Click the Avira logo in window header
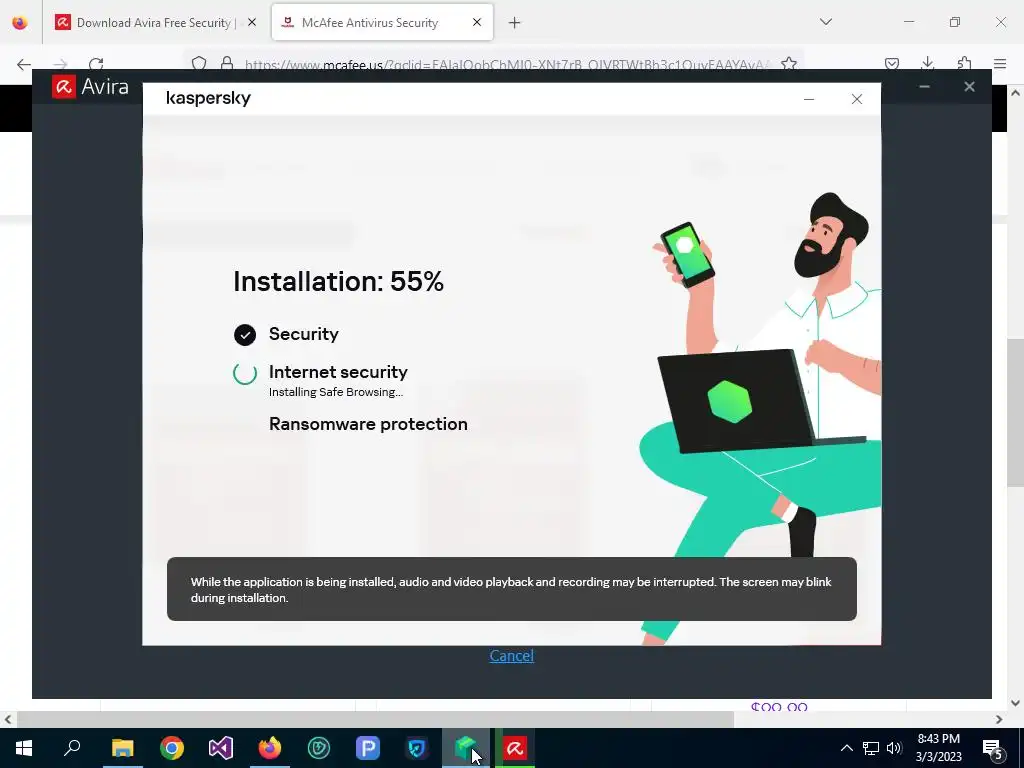1024x768 pixels. (x=90, y=86)
